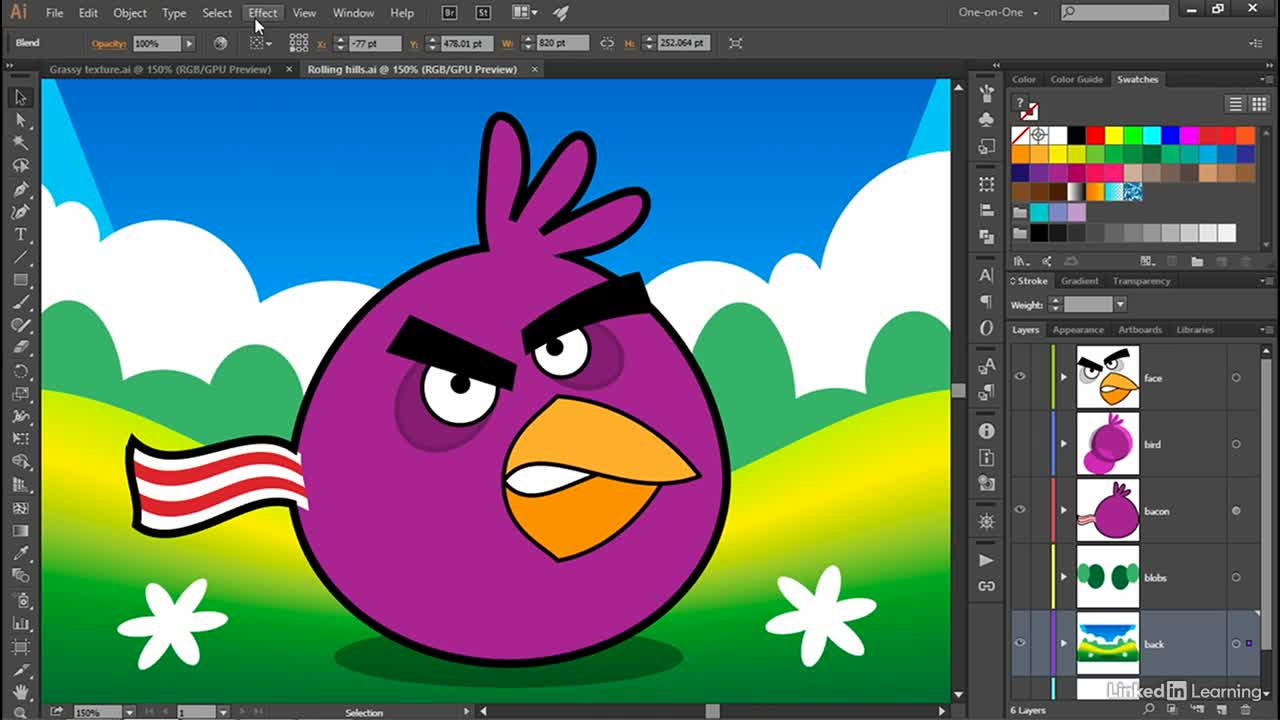
Task: Open the Pathfinder panel icon
Action: [x=987, y=237]
